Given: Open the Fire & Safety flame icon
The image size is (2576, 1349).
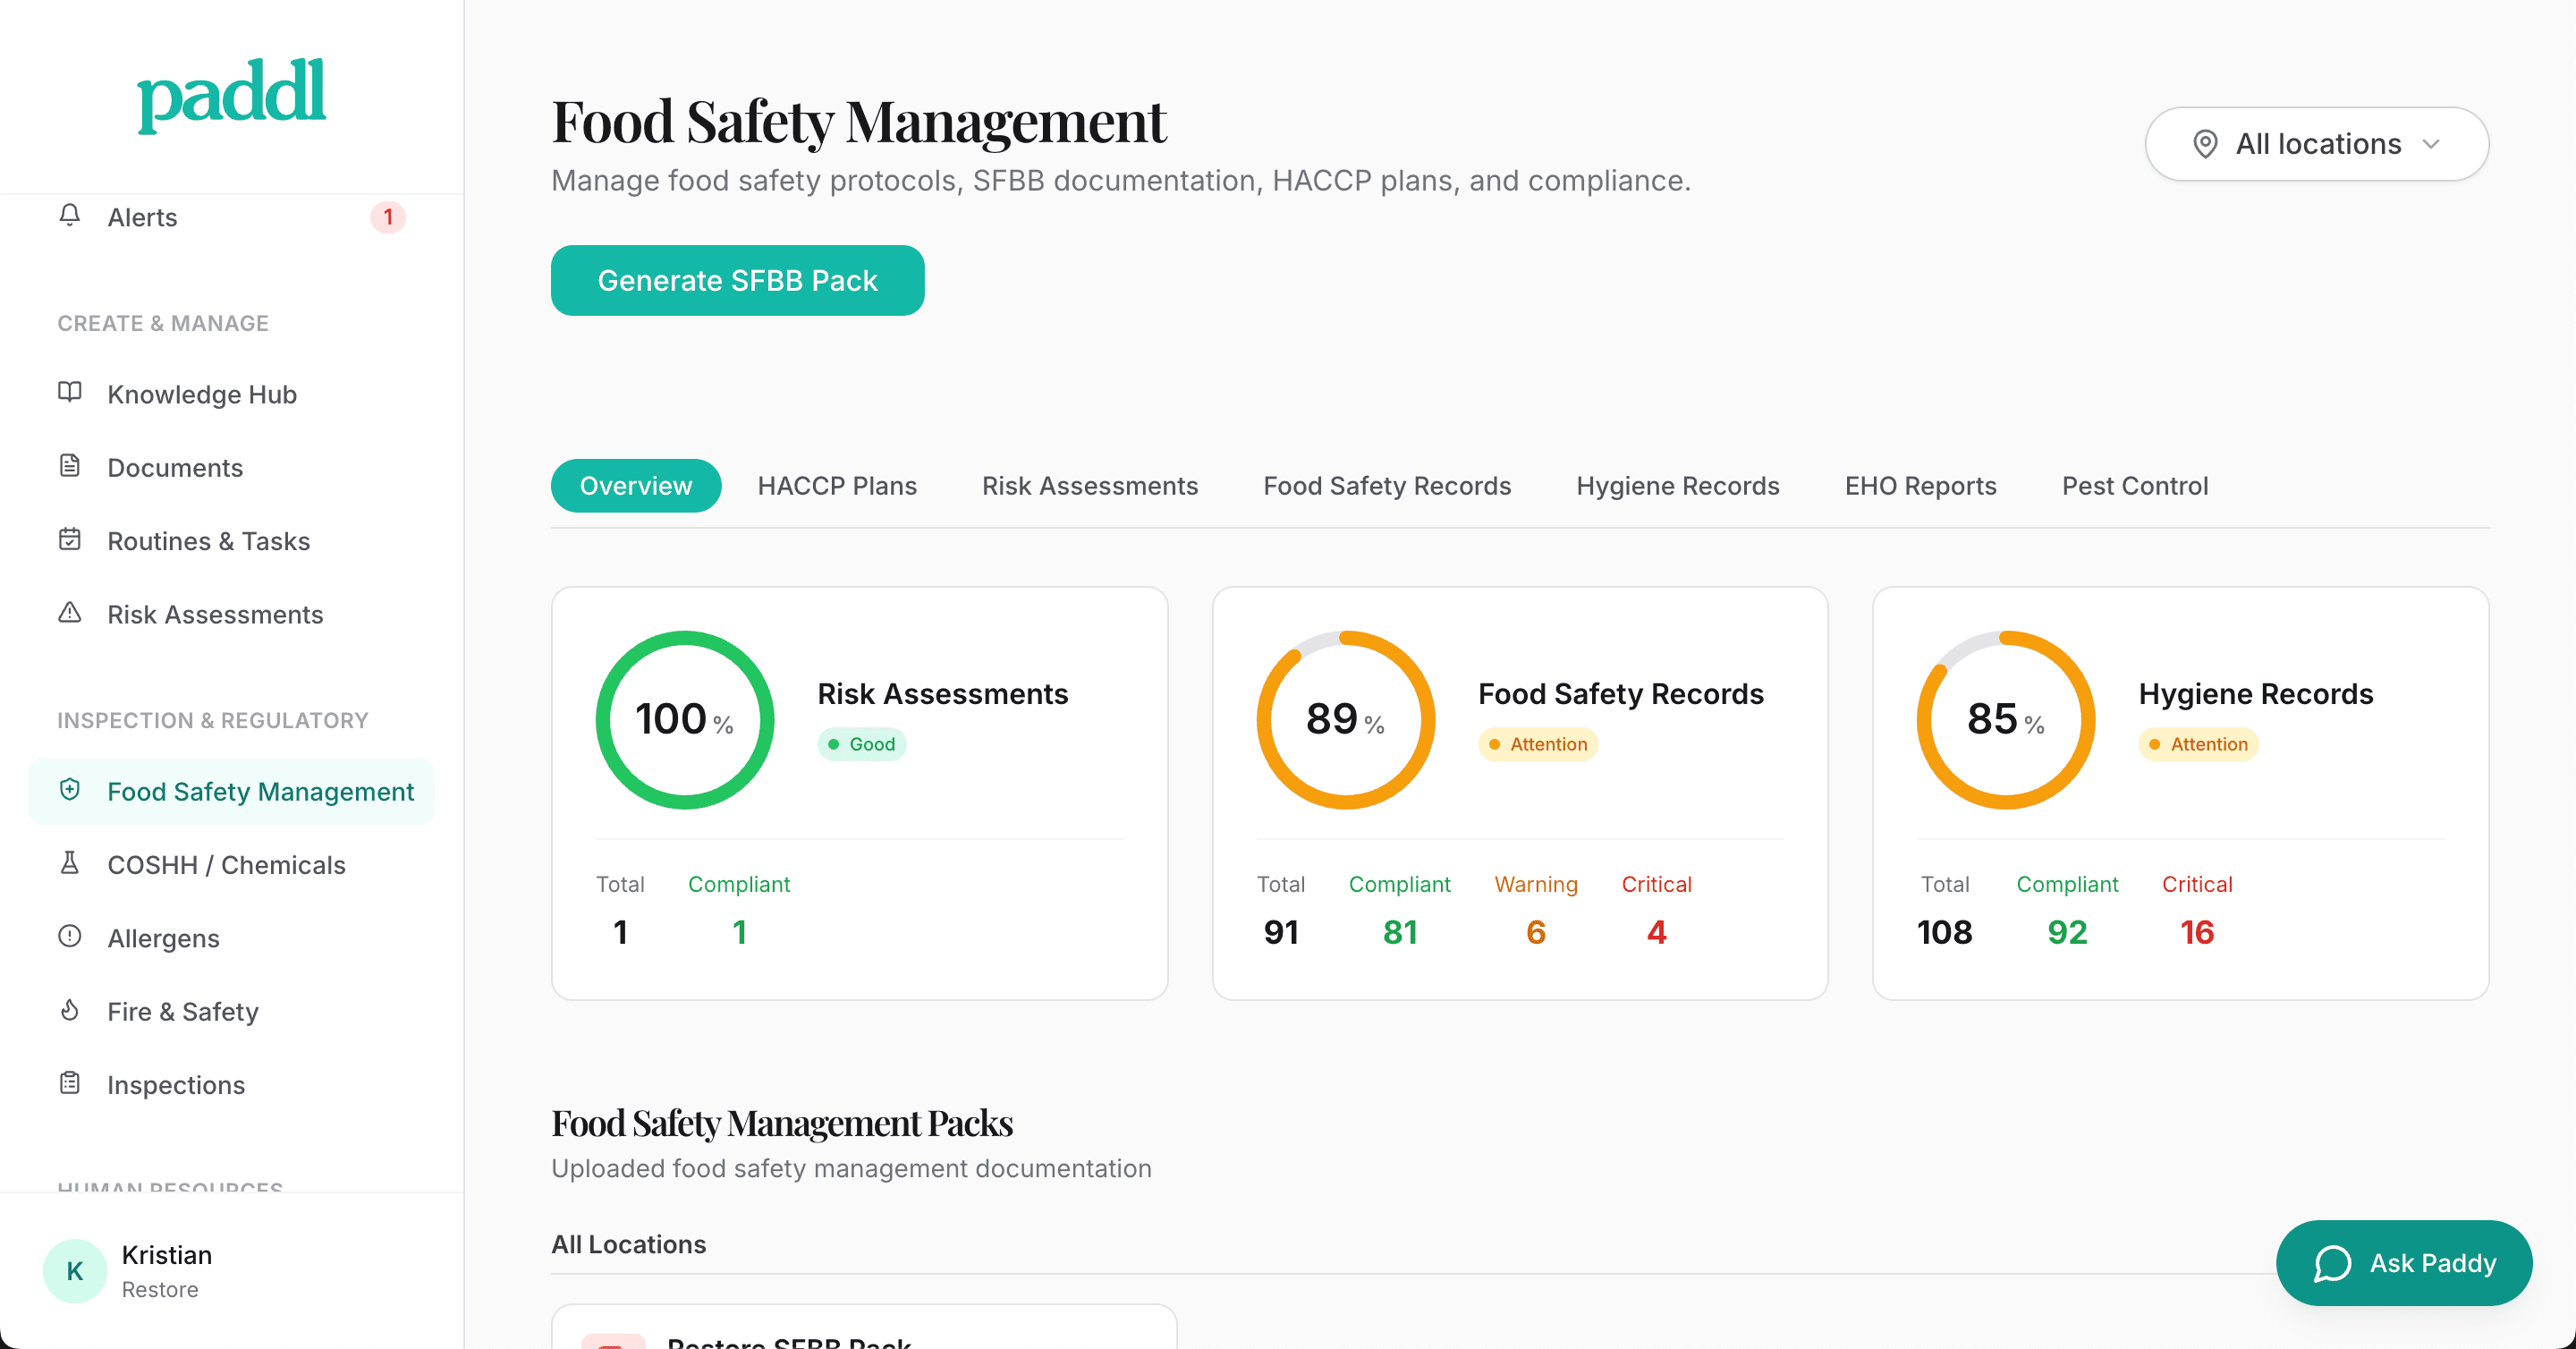Looking at the screenshot, I should 69,1011.
